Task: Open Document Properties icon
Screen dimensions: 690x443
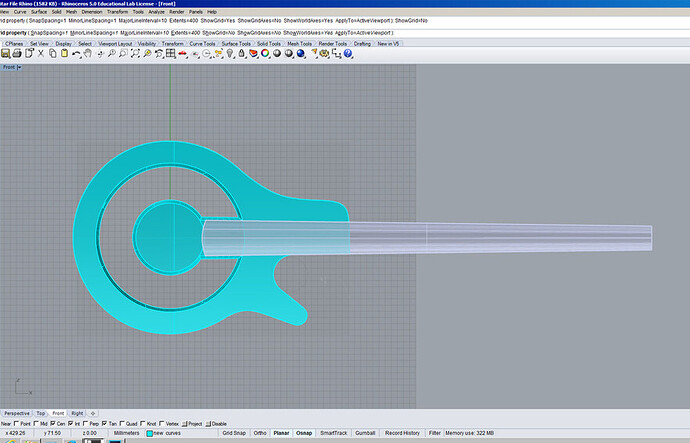Action: click(29, 53)
